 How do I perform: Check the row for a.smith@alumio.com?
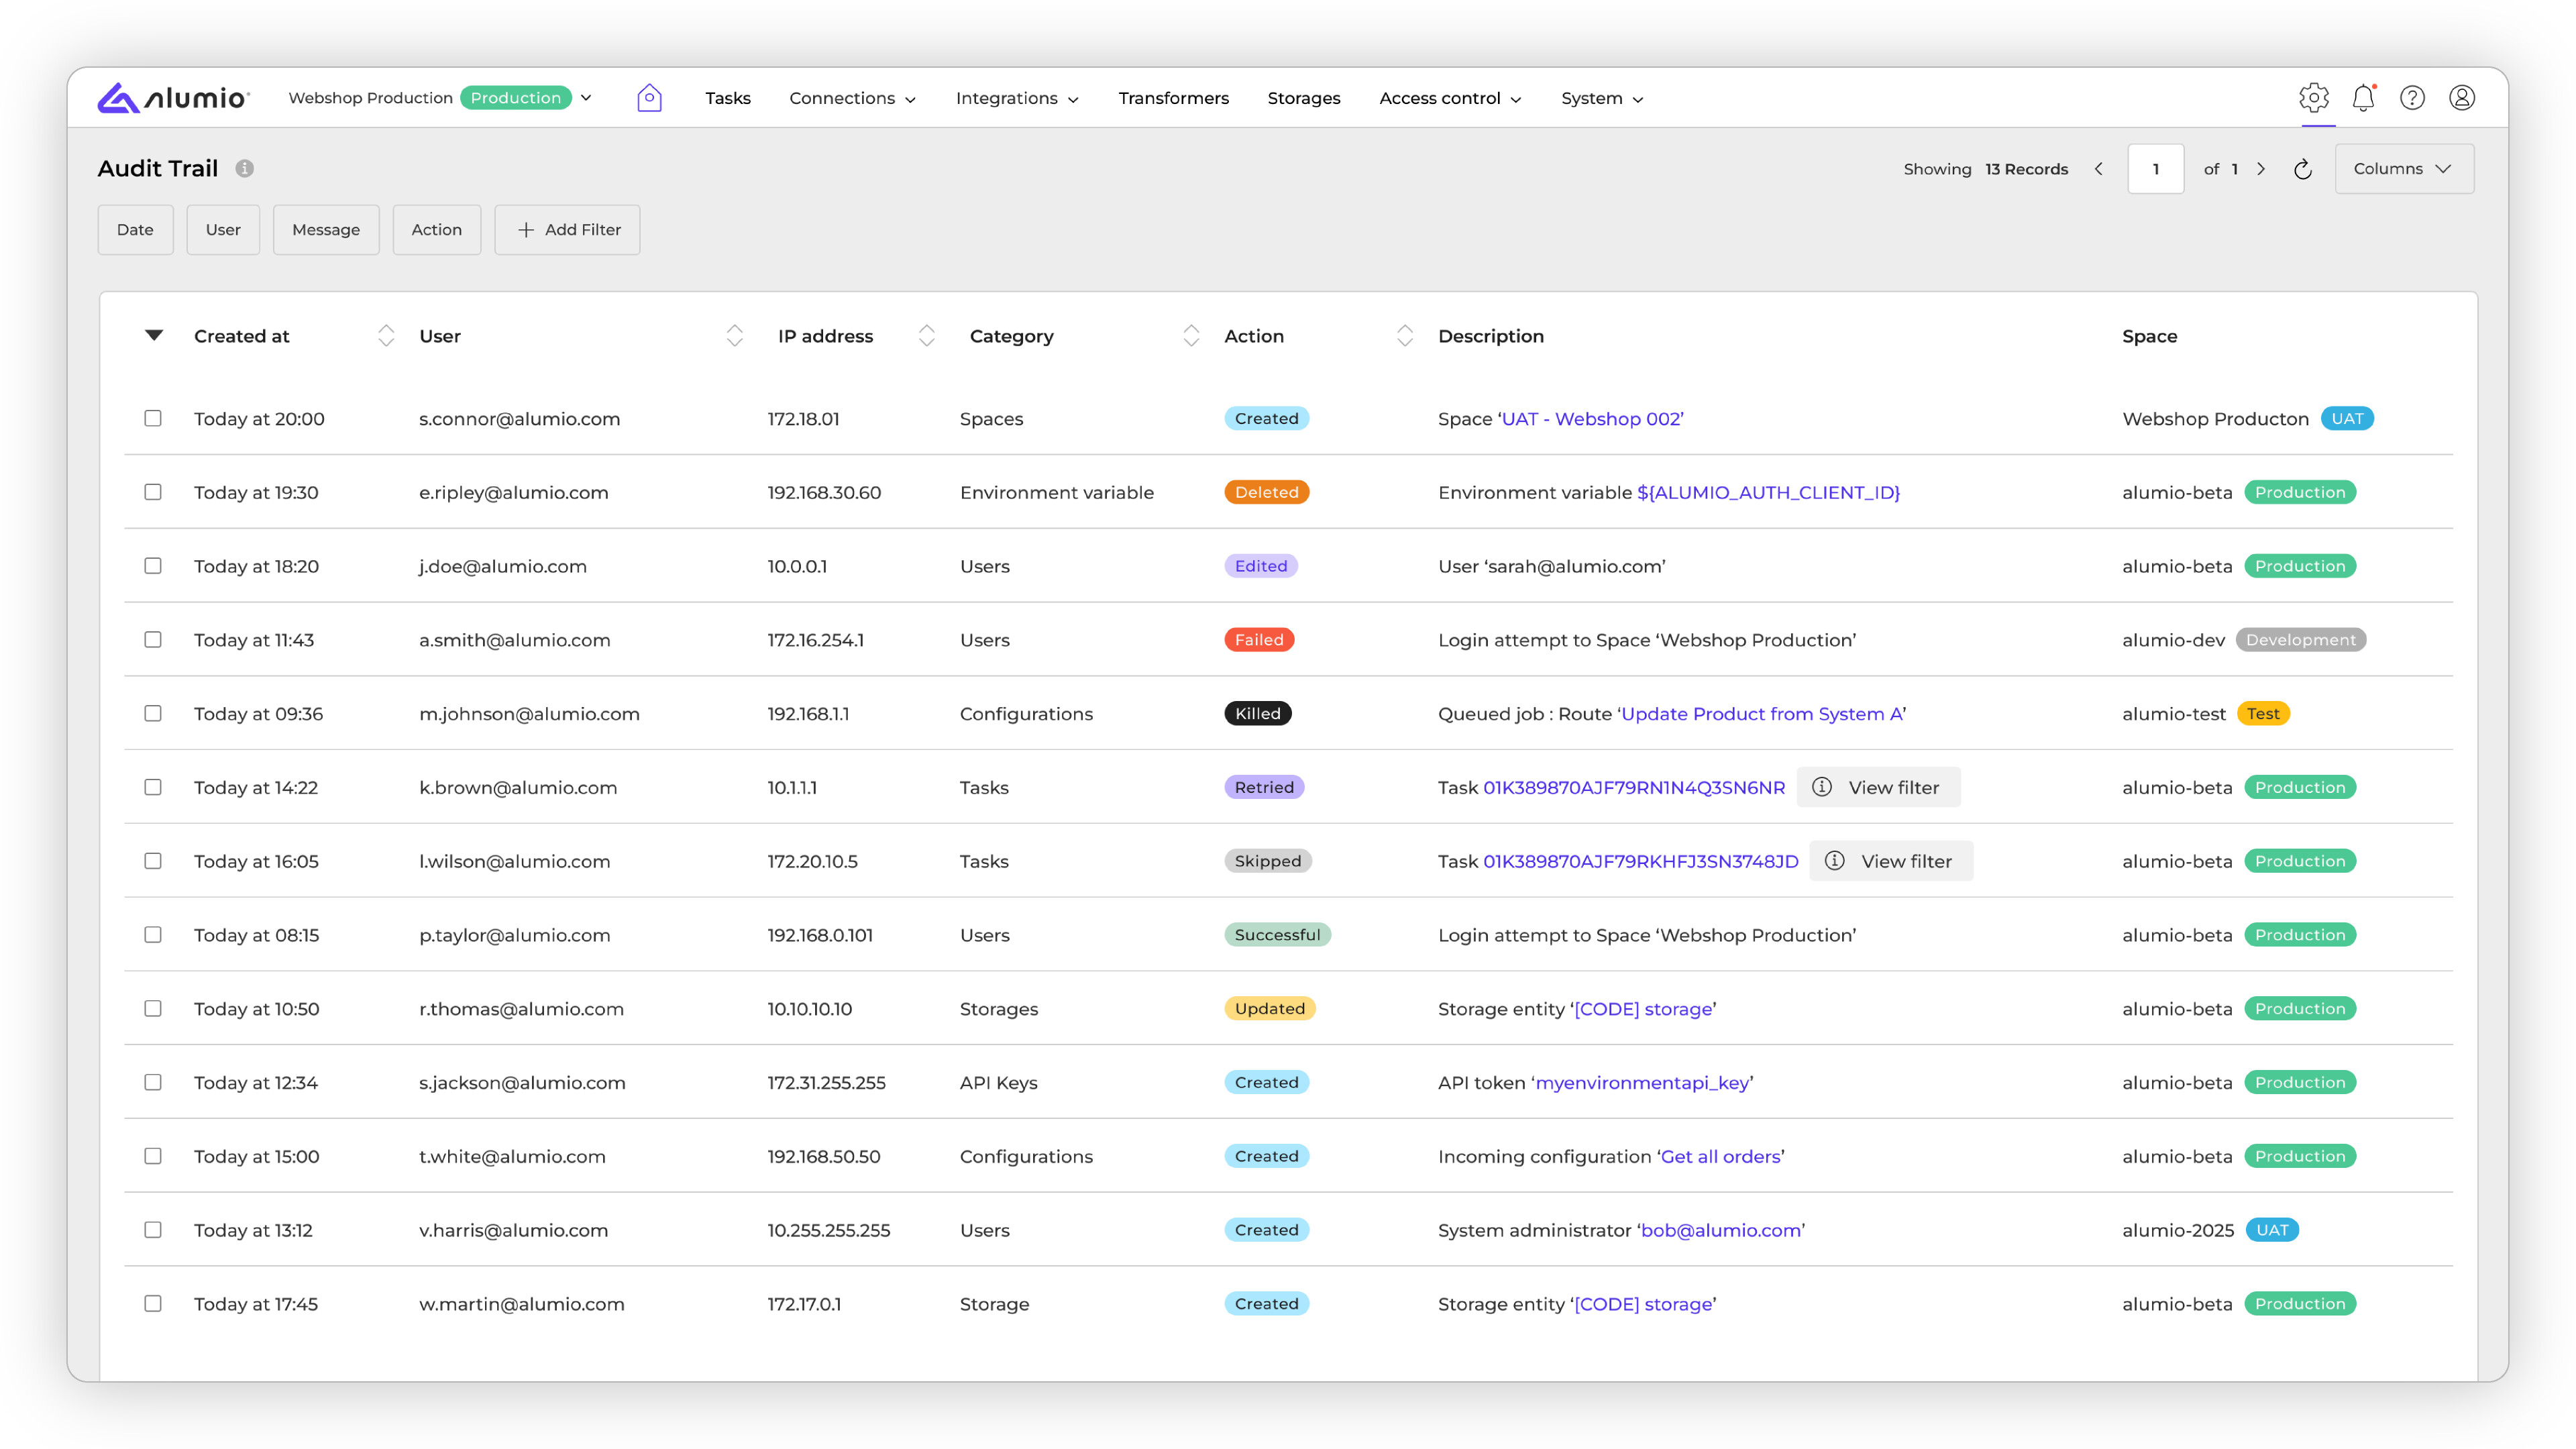(153, 639)
